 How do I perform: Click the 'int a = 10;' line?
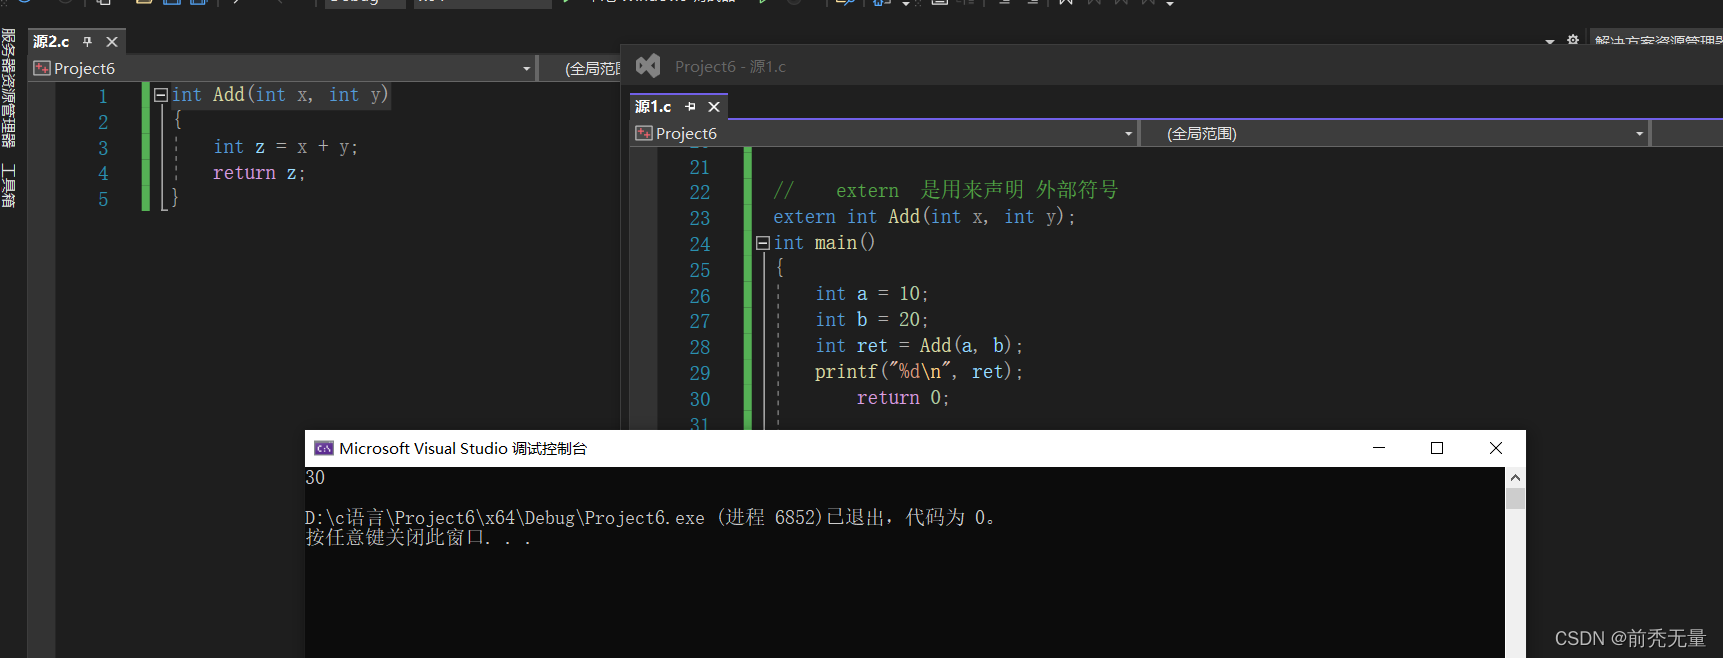[x=872, y=294]
